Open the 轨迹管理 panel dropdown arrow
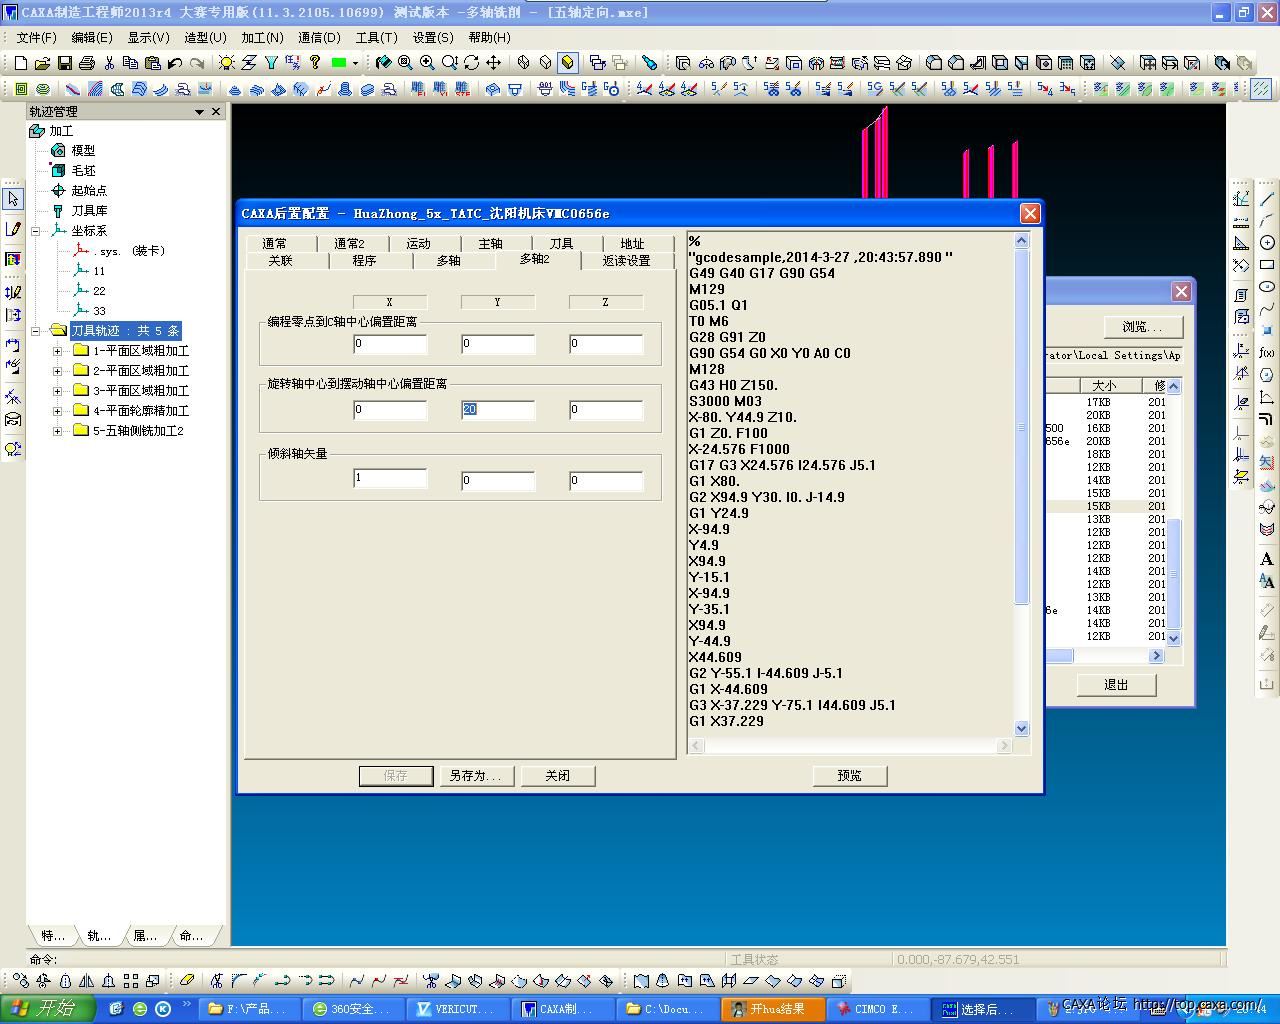Screen dimensions: 1280x1024 pos(199,112)
